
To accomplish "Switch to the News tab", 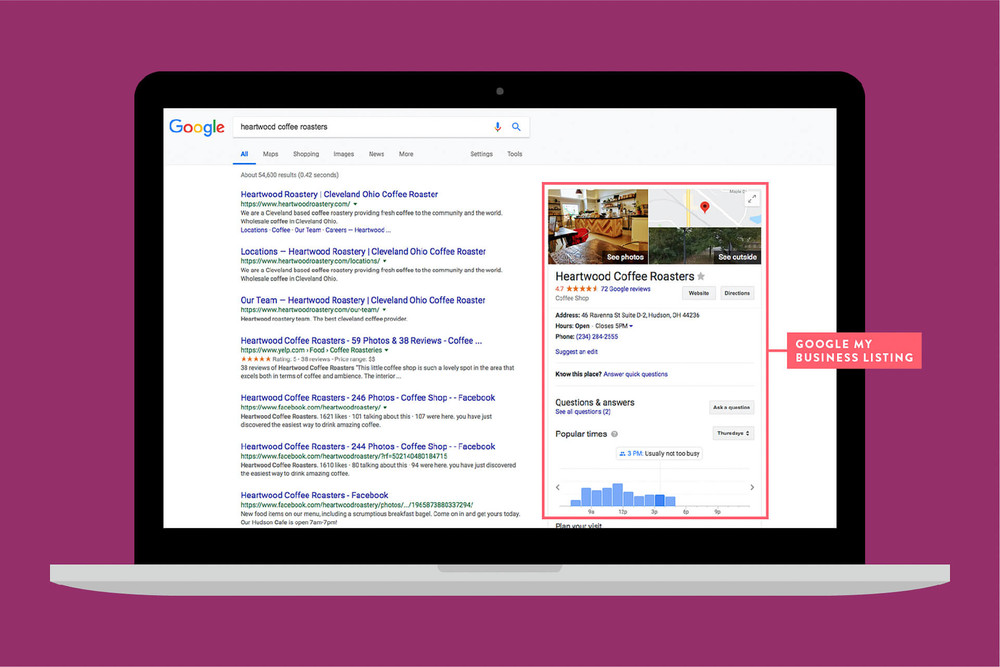I will click(x=376, y=154).
